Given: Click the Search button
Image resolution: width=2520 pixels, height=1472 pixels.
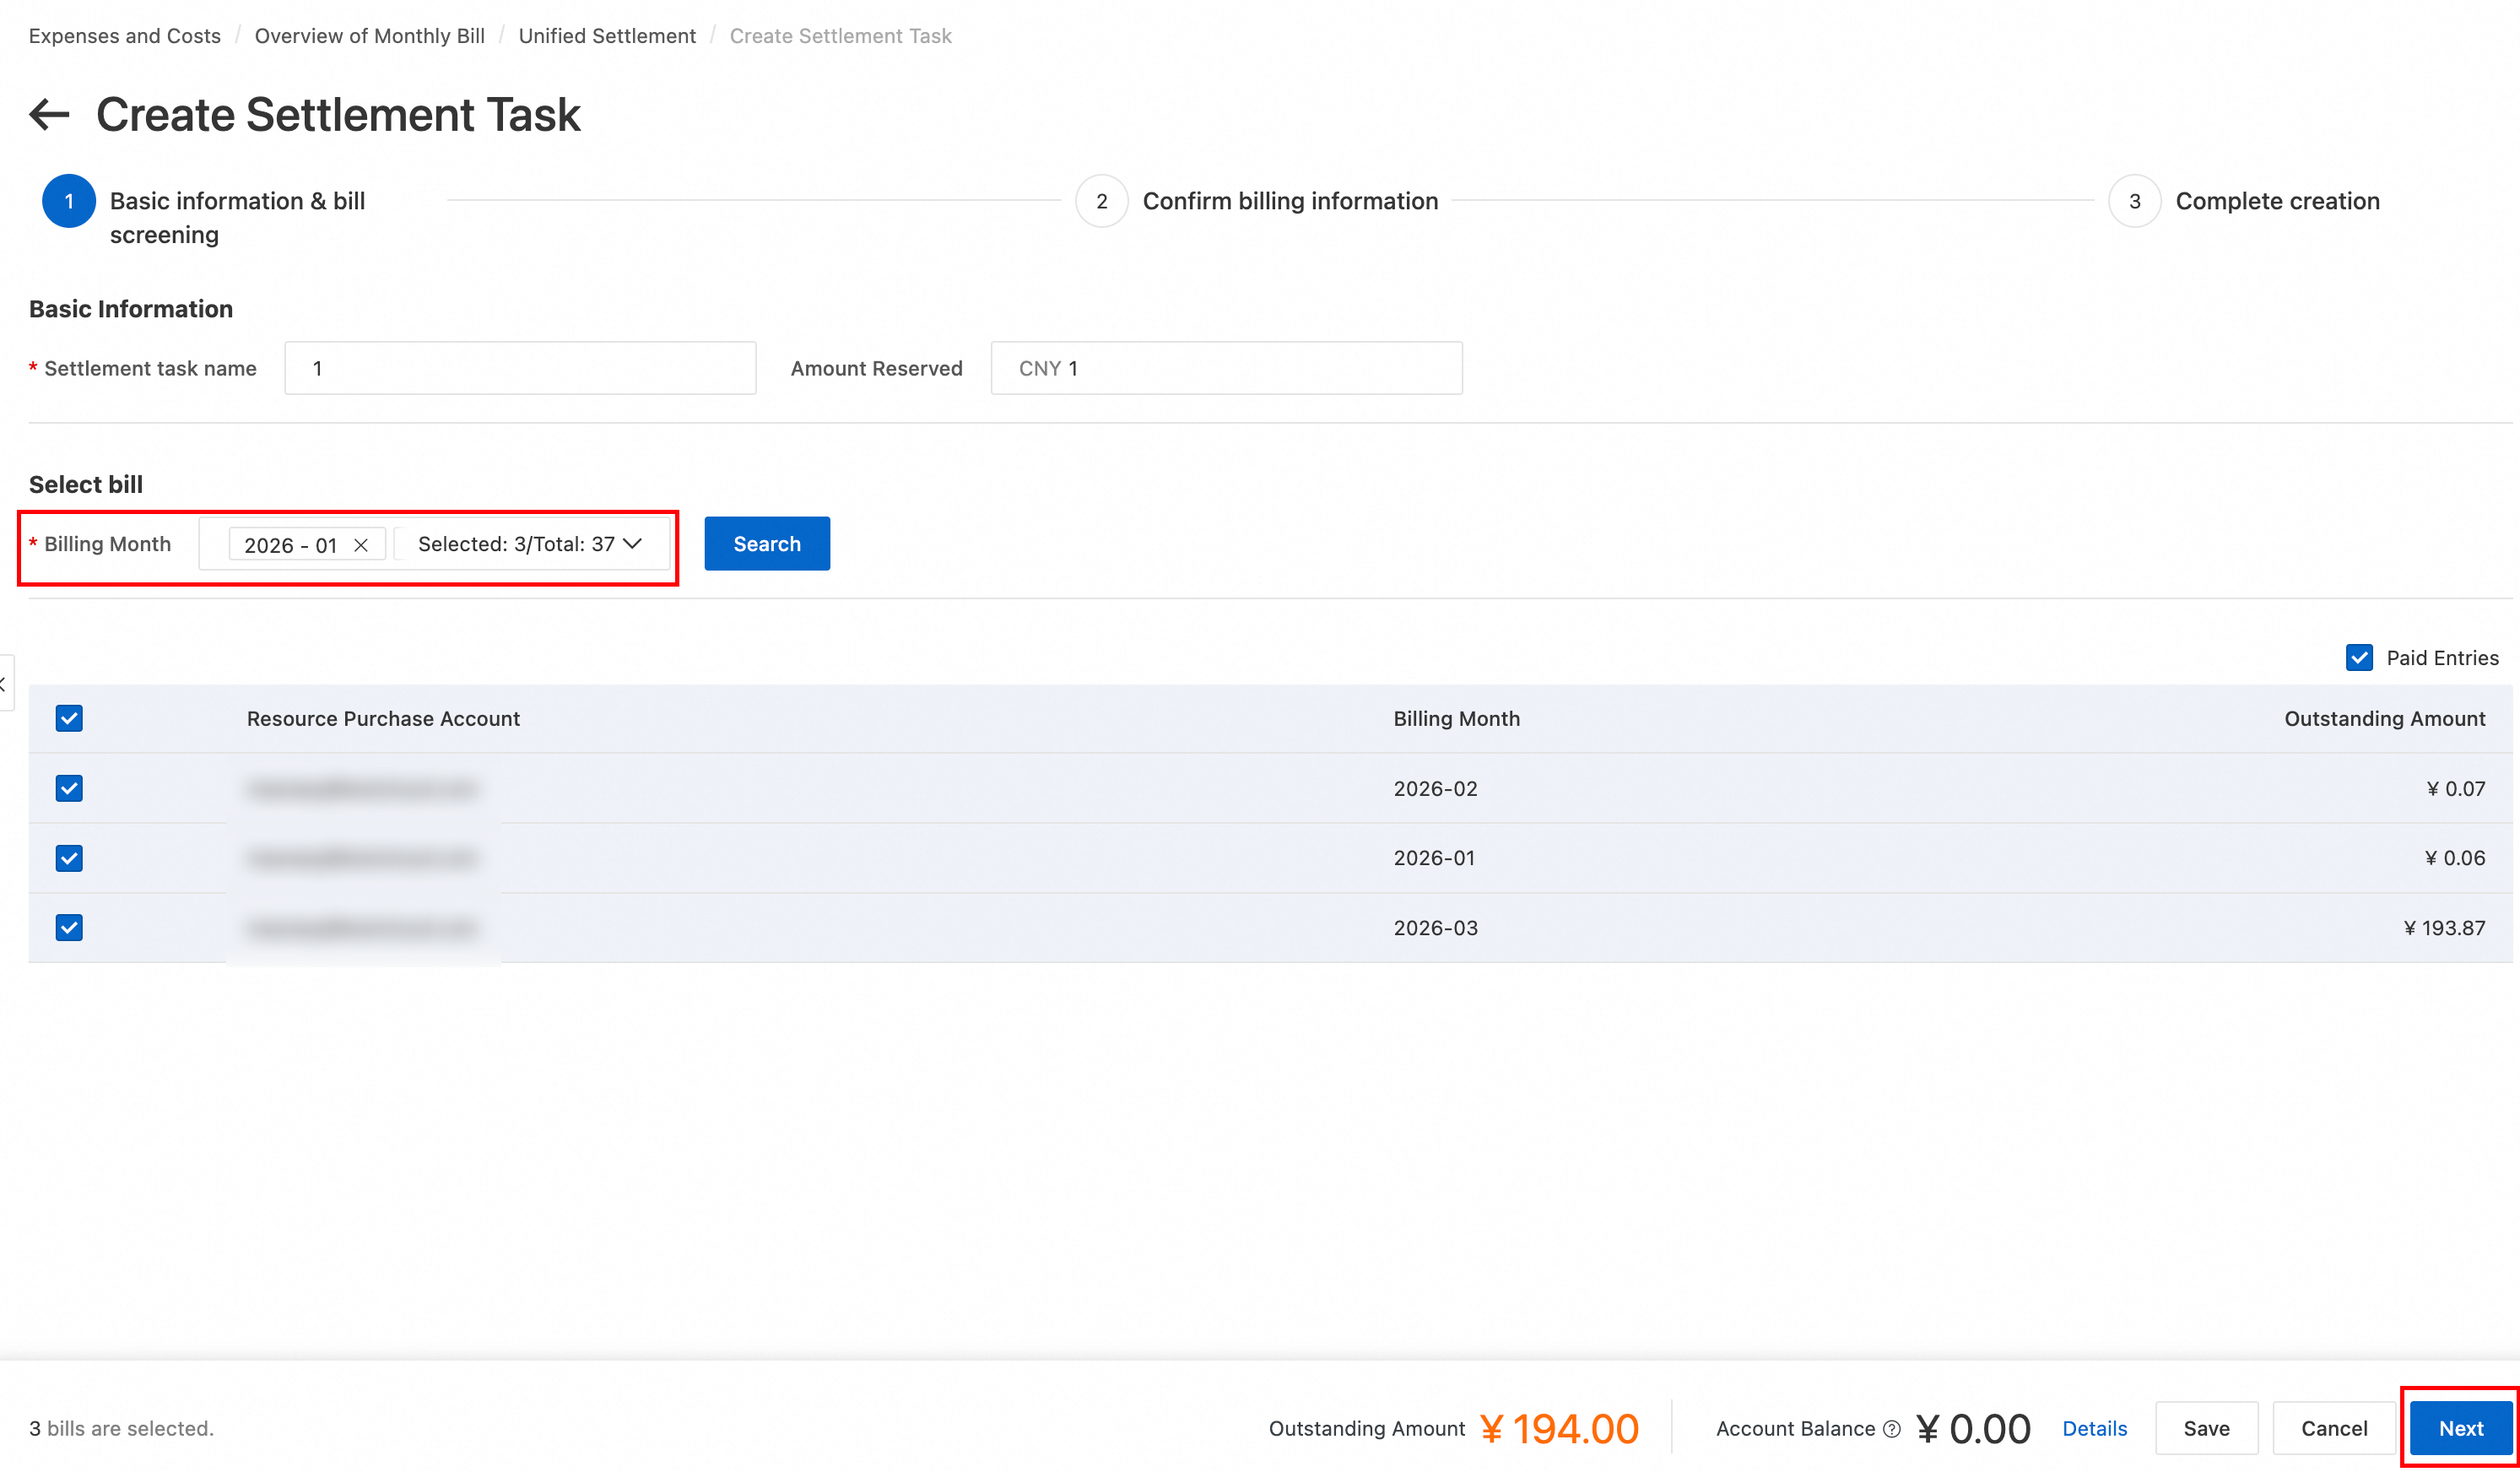Looking at the screenshot, I should pos(767,543).
